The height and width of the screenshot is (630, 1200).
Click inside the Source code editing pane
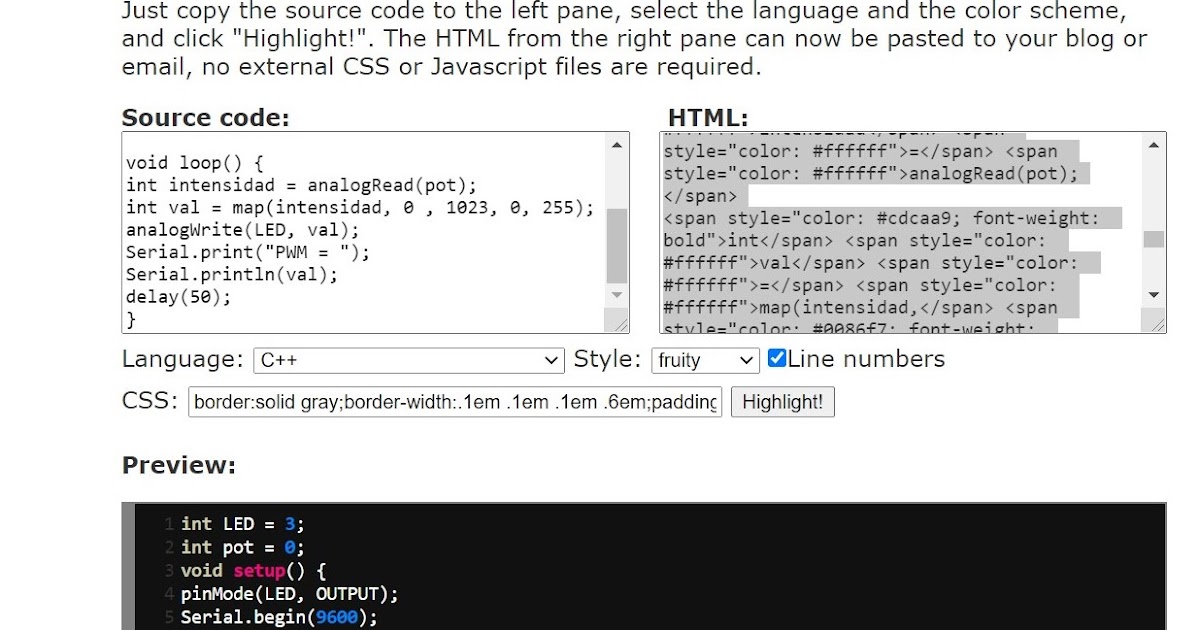pos(360,230)
